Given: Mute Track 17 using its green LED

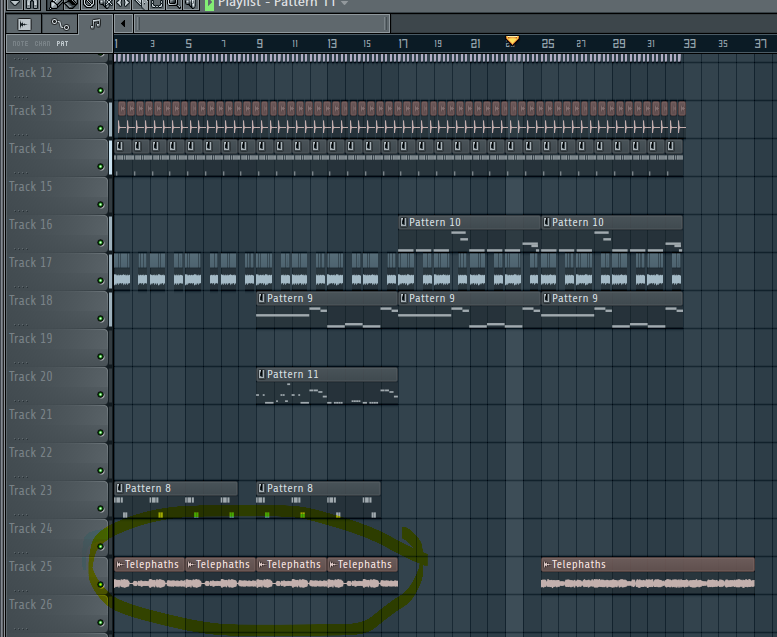Looking at the screenshot, I should 100,281.
